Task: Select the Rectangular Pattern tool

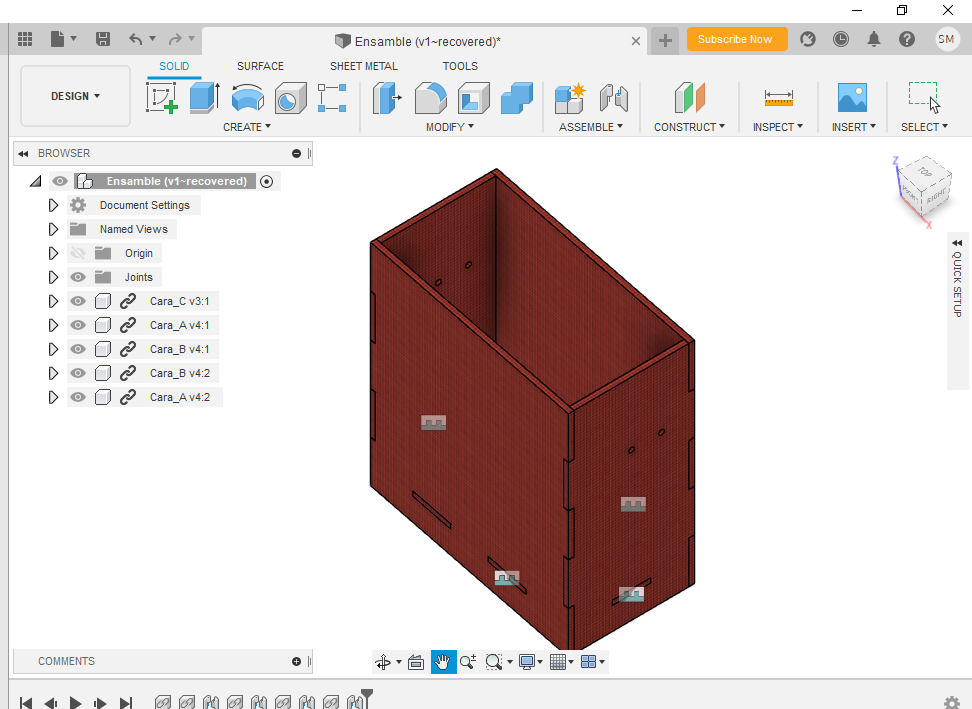Action: 332,98
